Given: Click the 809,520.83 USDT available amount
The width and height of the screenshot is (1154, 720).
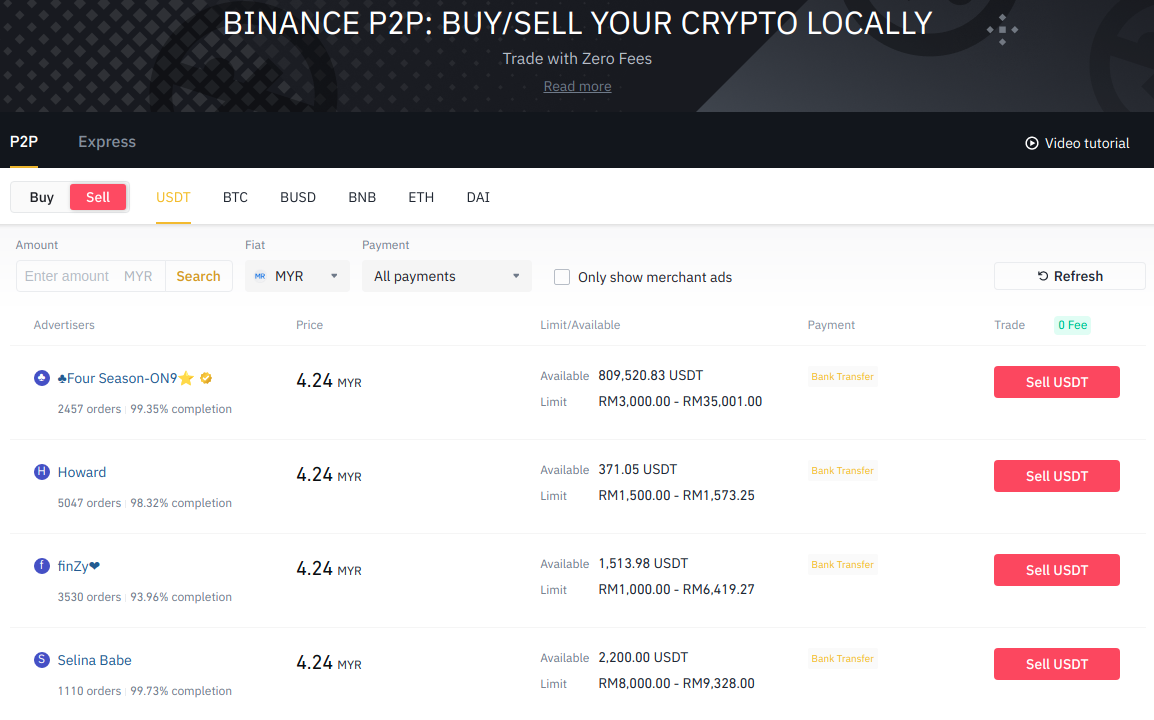Looking at the screenshot, I should (x=651, y=375).
